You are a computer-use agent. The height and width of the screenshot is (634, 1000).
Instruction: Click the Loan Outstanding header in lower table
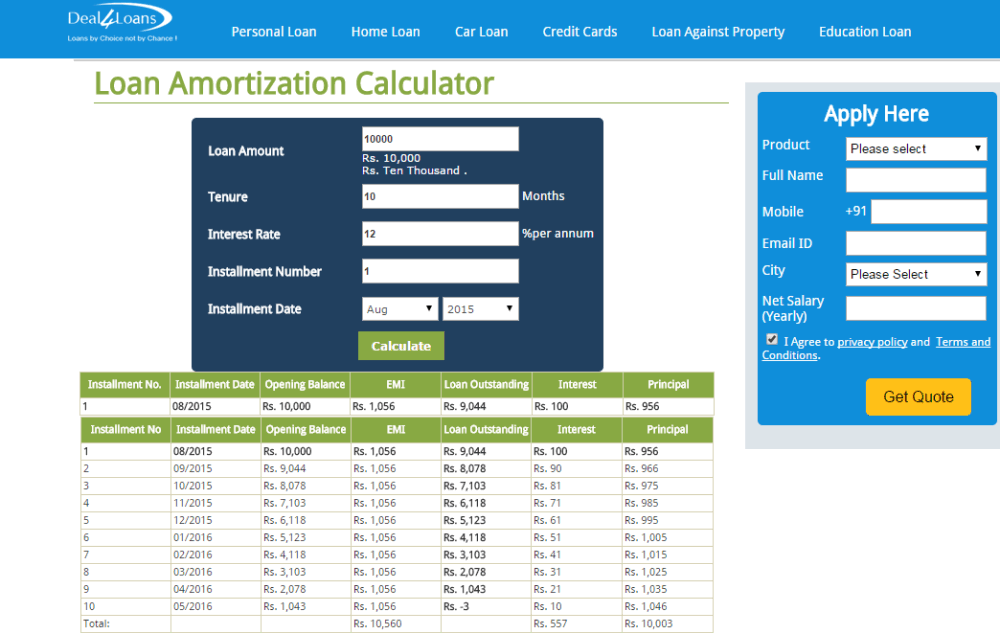[x=486, y=430]
